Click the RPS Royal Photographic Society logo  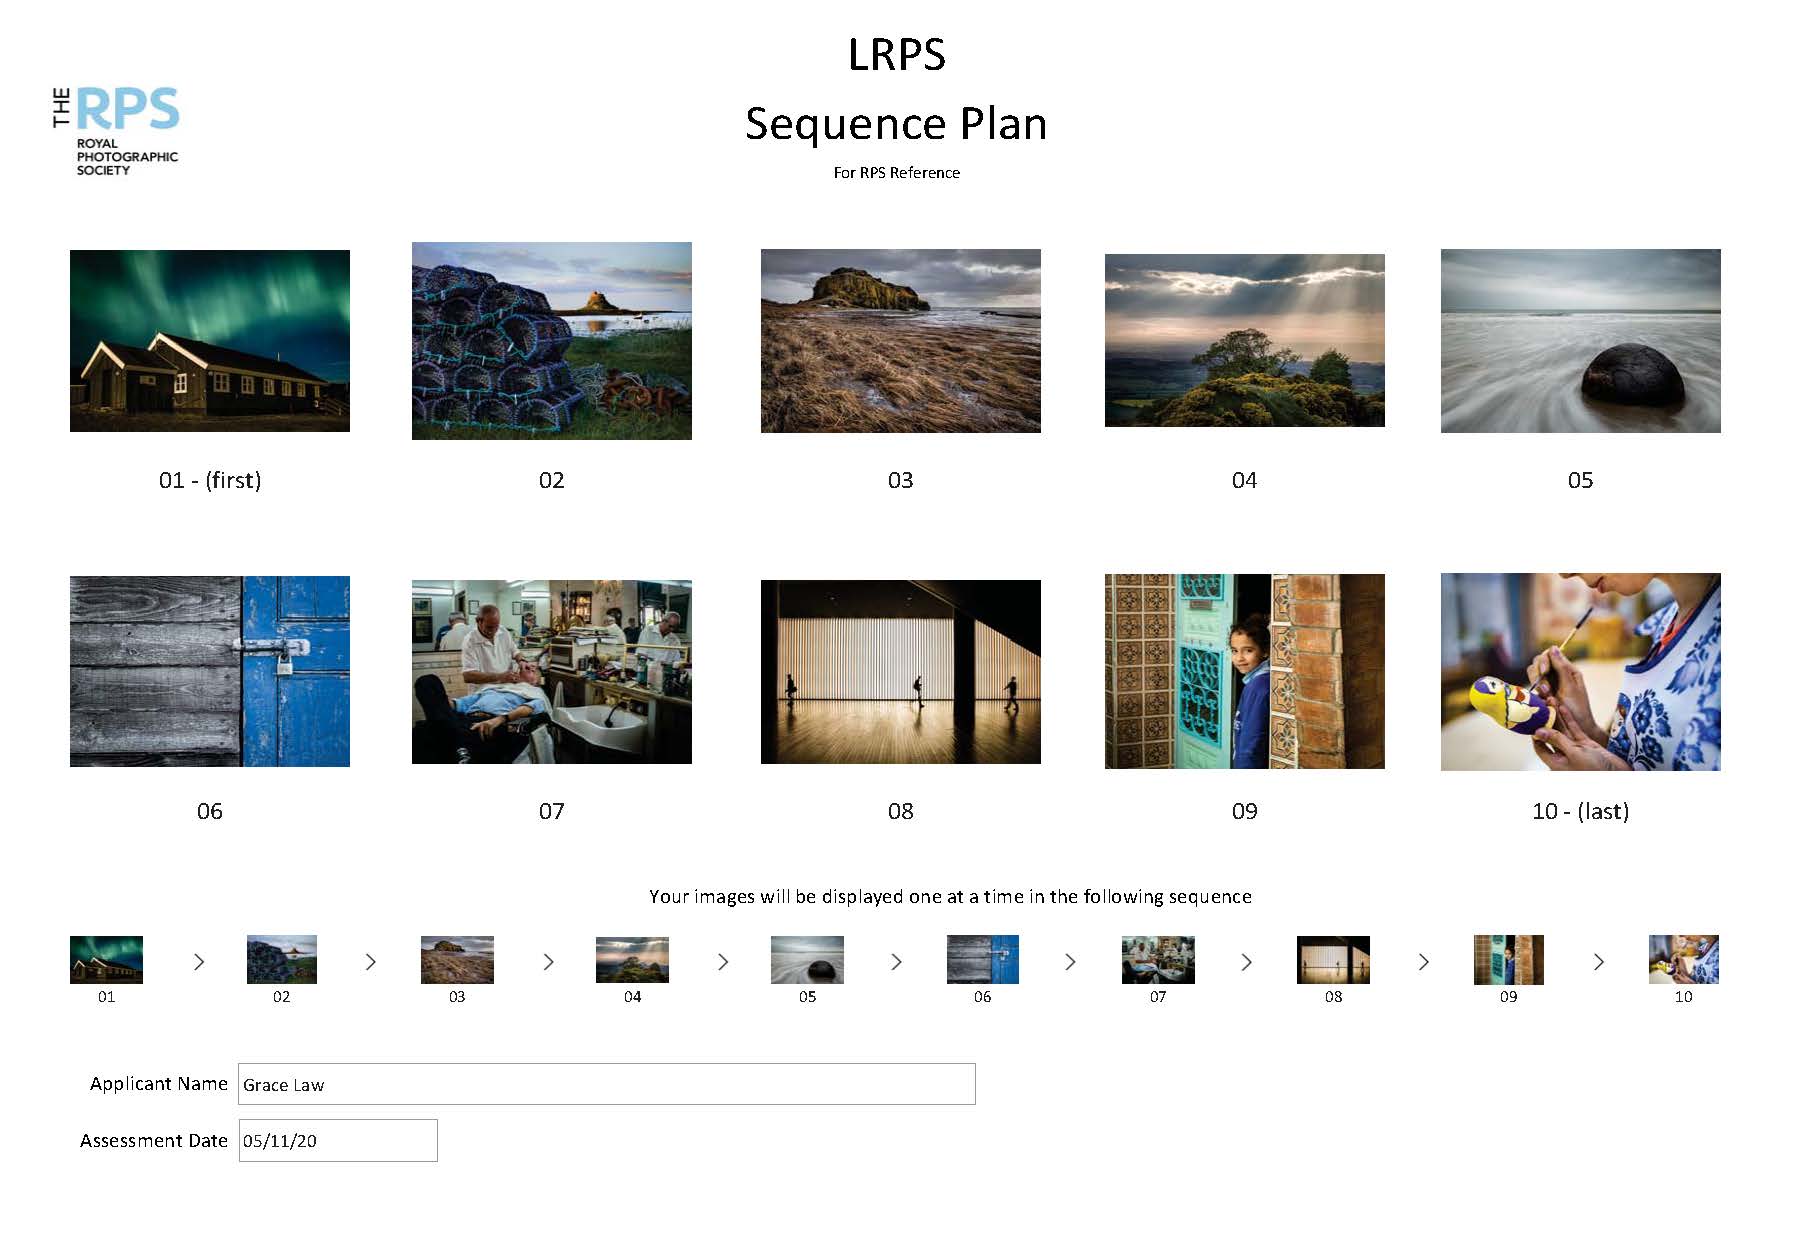click(116, 131)
